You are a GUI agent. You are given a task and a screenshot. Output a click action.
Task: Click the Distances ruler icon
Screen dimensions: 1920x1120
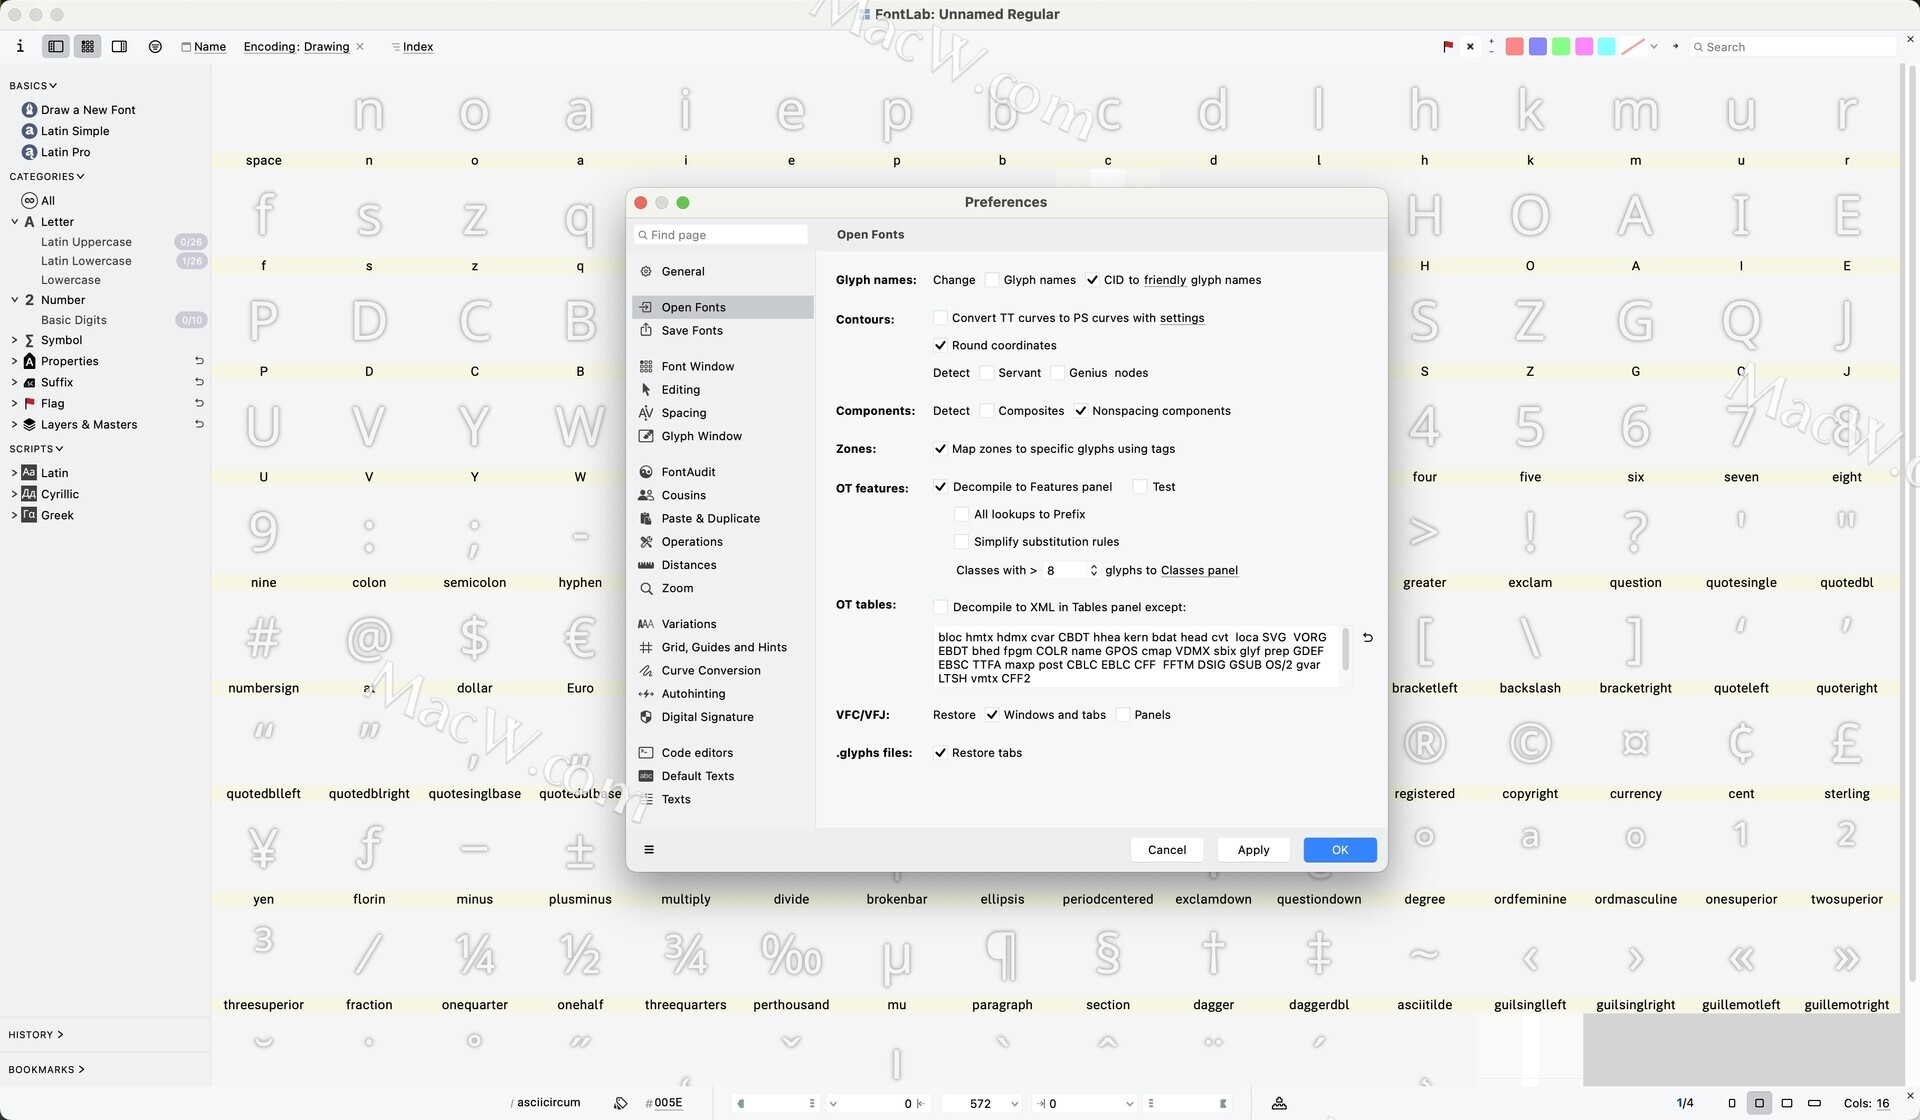pyautogui.click(x=646, y=565)
